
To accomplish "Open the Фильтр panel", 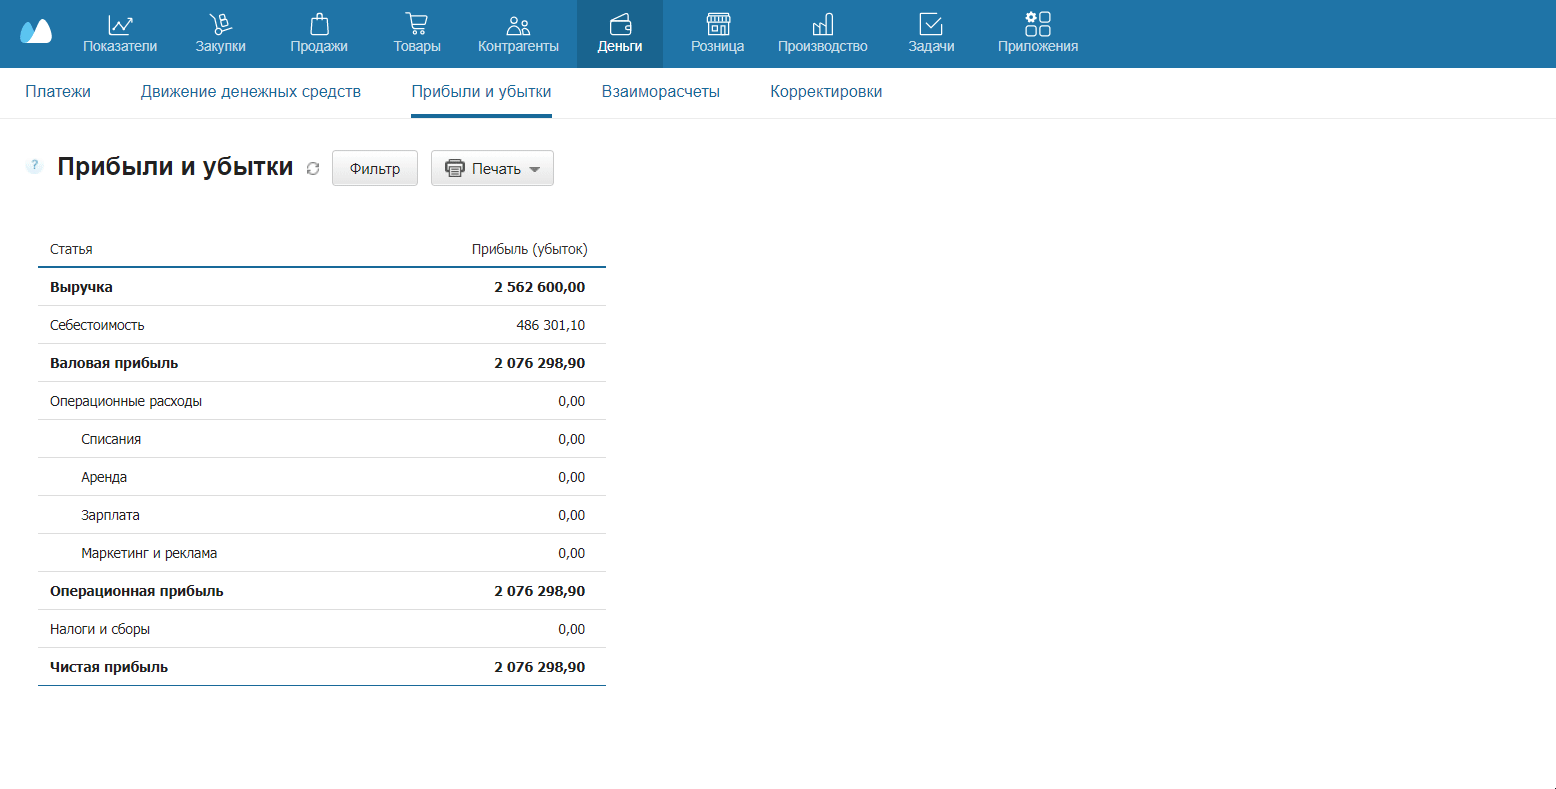I will [375, 169].
